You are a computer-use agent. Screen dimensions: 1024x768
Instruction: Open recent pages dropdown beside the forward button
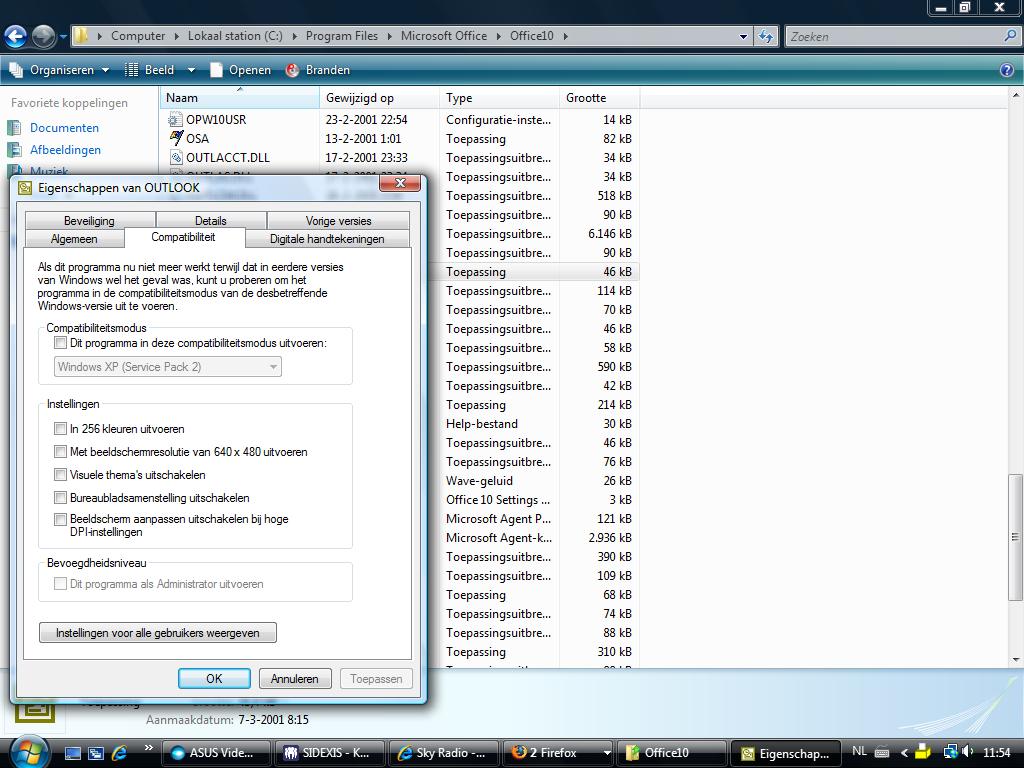coord(63,37)
